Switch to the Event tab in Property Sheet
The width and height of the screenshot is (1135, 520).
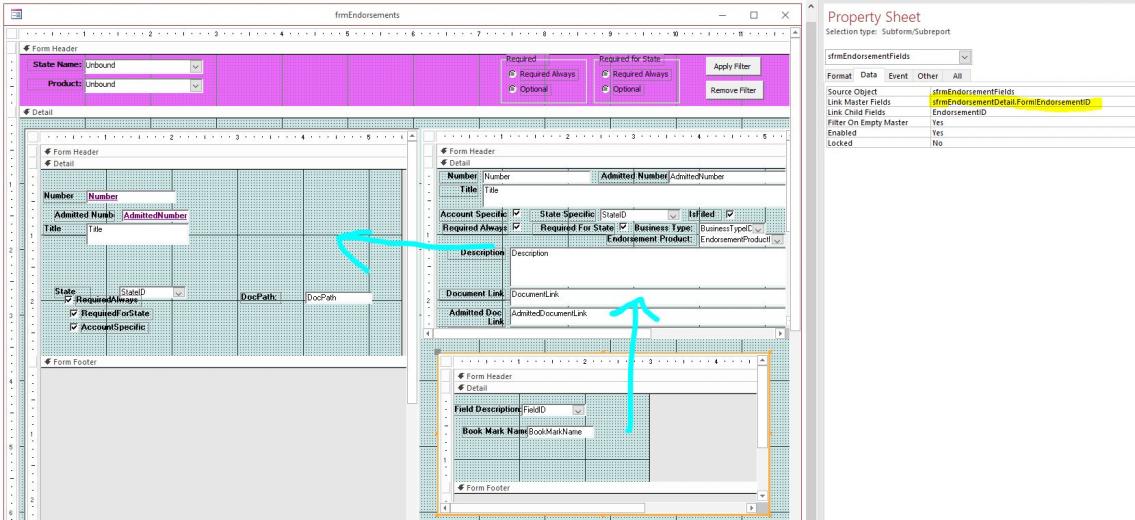898,75
